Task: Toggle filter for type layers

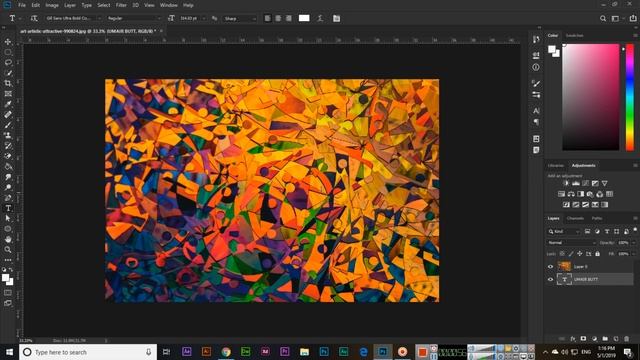Action: click(607, 231)
